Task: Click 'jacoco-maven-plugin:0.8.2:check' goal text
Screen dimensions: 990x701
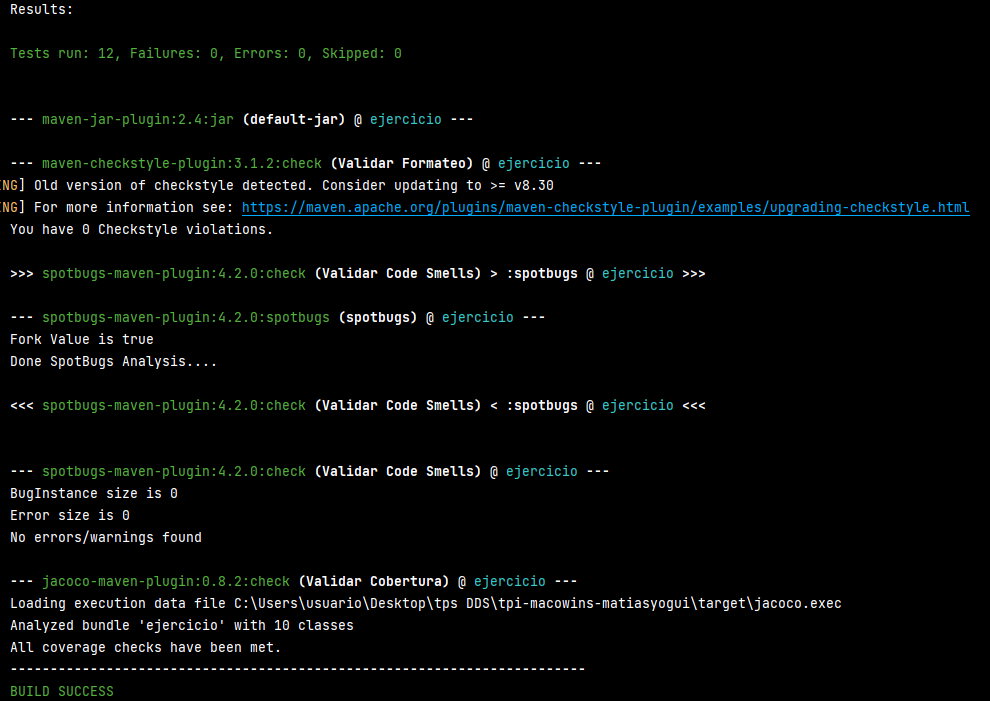Action: pyautogui.click(x=166, y=582)
